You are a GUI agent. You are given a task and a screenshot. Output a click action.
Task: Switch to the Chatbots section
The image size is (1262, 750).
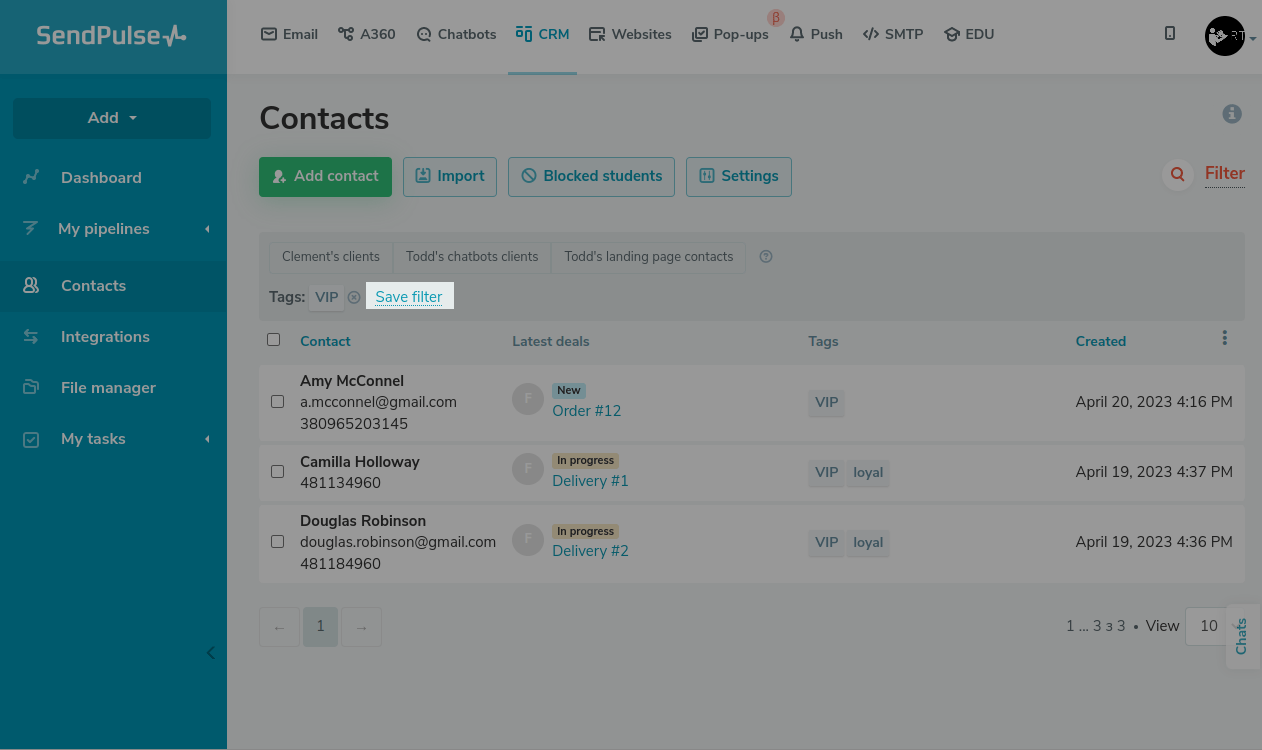click(x=456, y=34)
